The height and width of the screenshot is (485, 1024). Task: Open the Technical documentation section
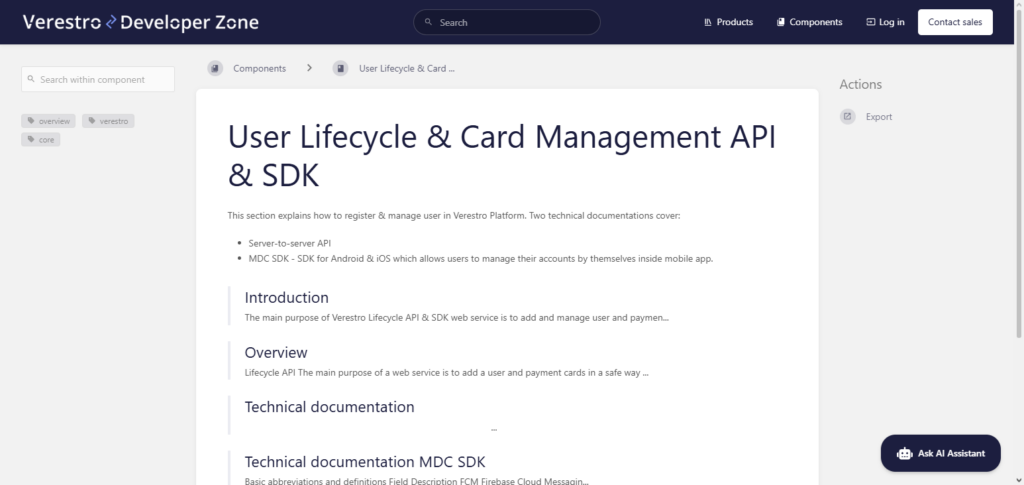(329, 407)
